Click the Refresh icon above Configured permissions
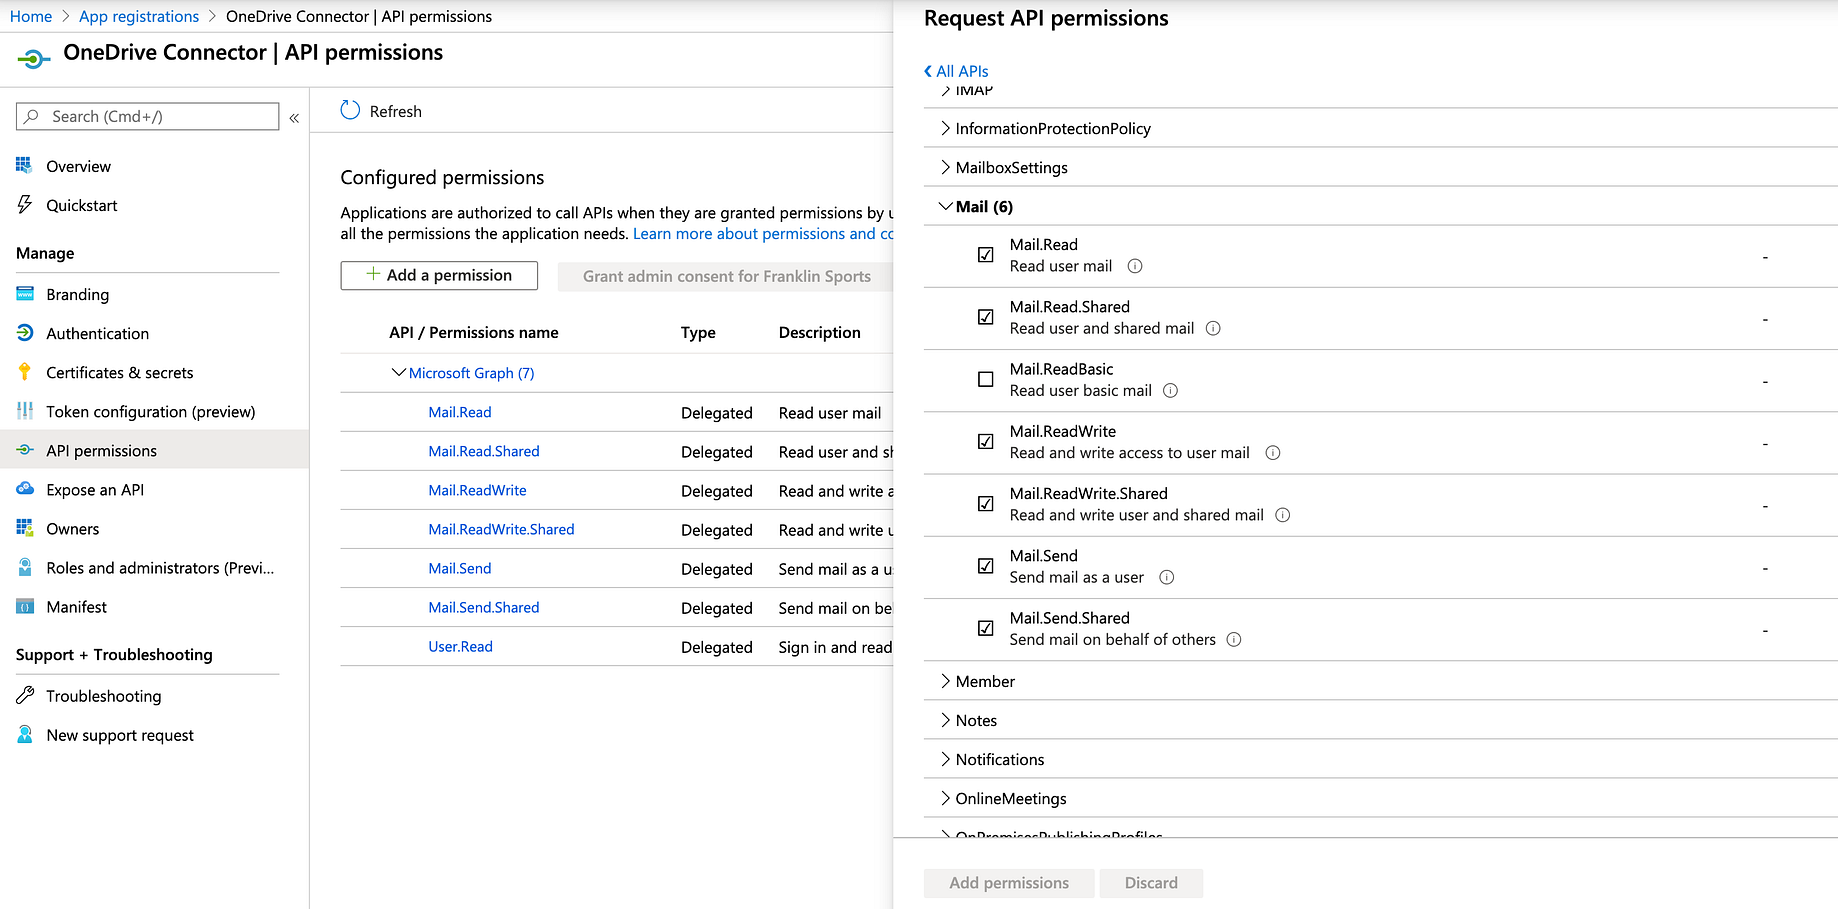This screenshot has width=1838, height=909. (x=350, y=110)
